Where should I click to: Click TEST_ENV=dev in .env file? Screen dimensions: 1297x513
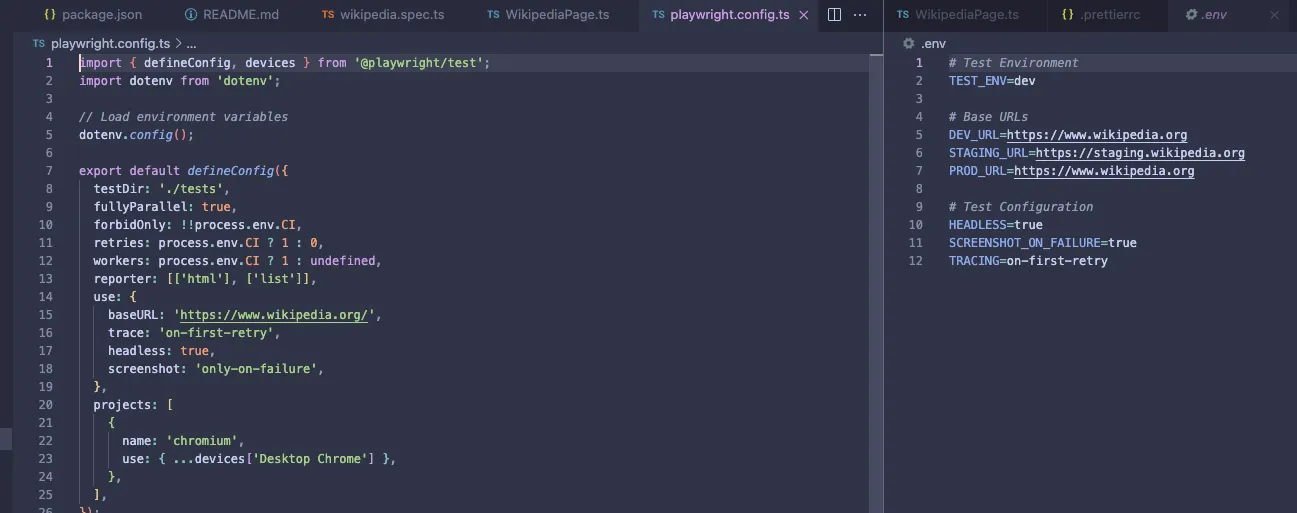(x=992, y=81)
